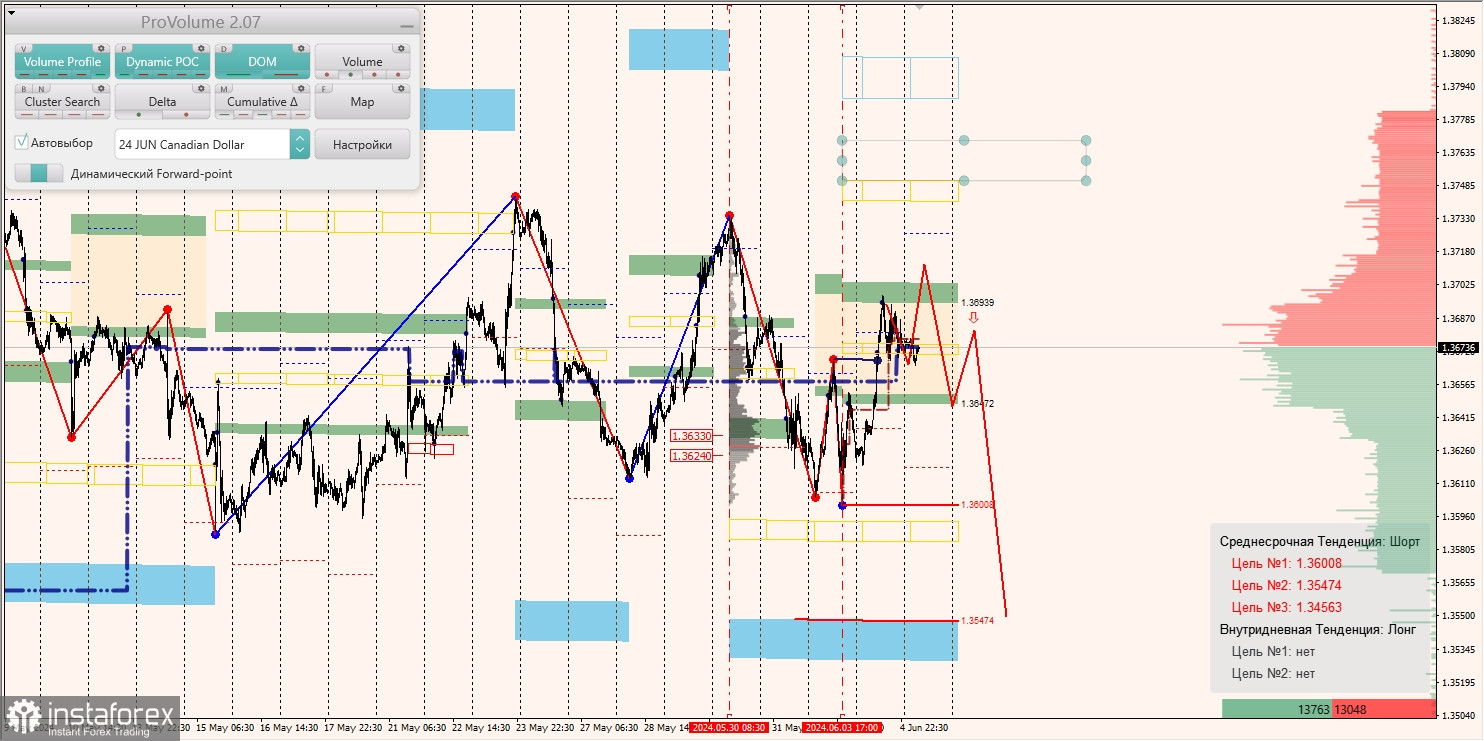
Task: Click the red down arrow near 1.36939
Action: [x=973, y=318]
